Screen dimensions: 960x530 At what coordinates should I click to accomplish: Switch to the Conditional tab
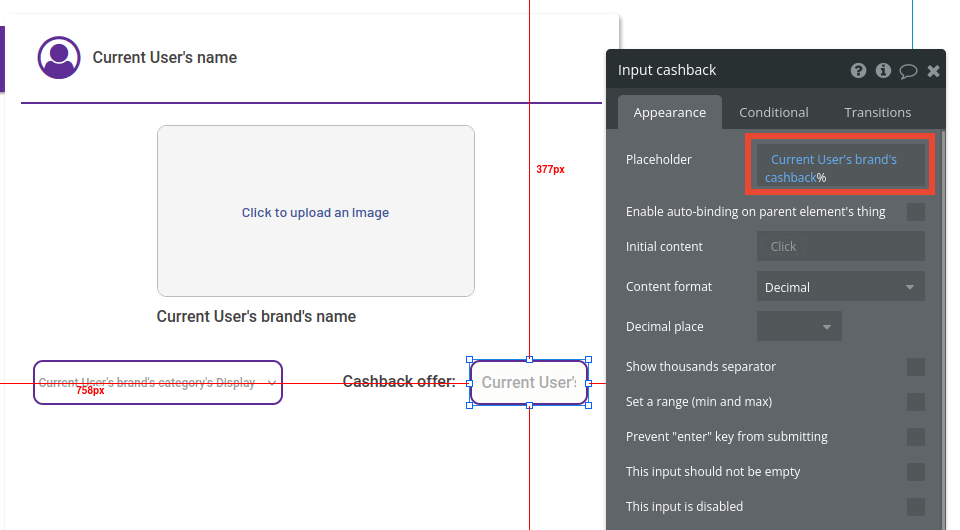coord(773,113)
